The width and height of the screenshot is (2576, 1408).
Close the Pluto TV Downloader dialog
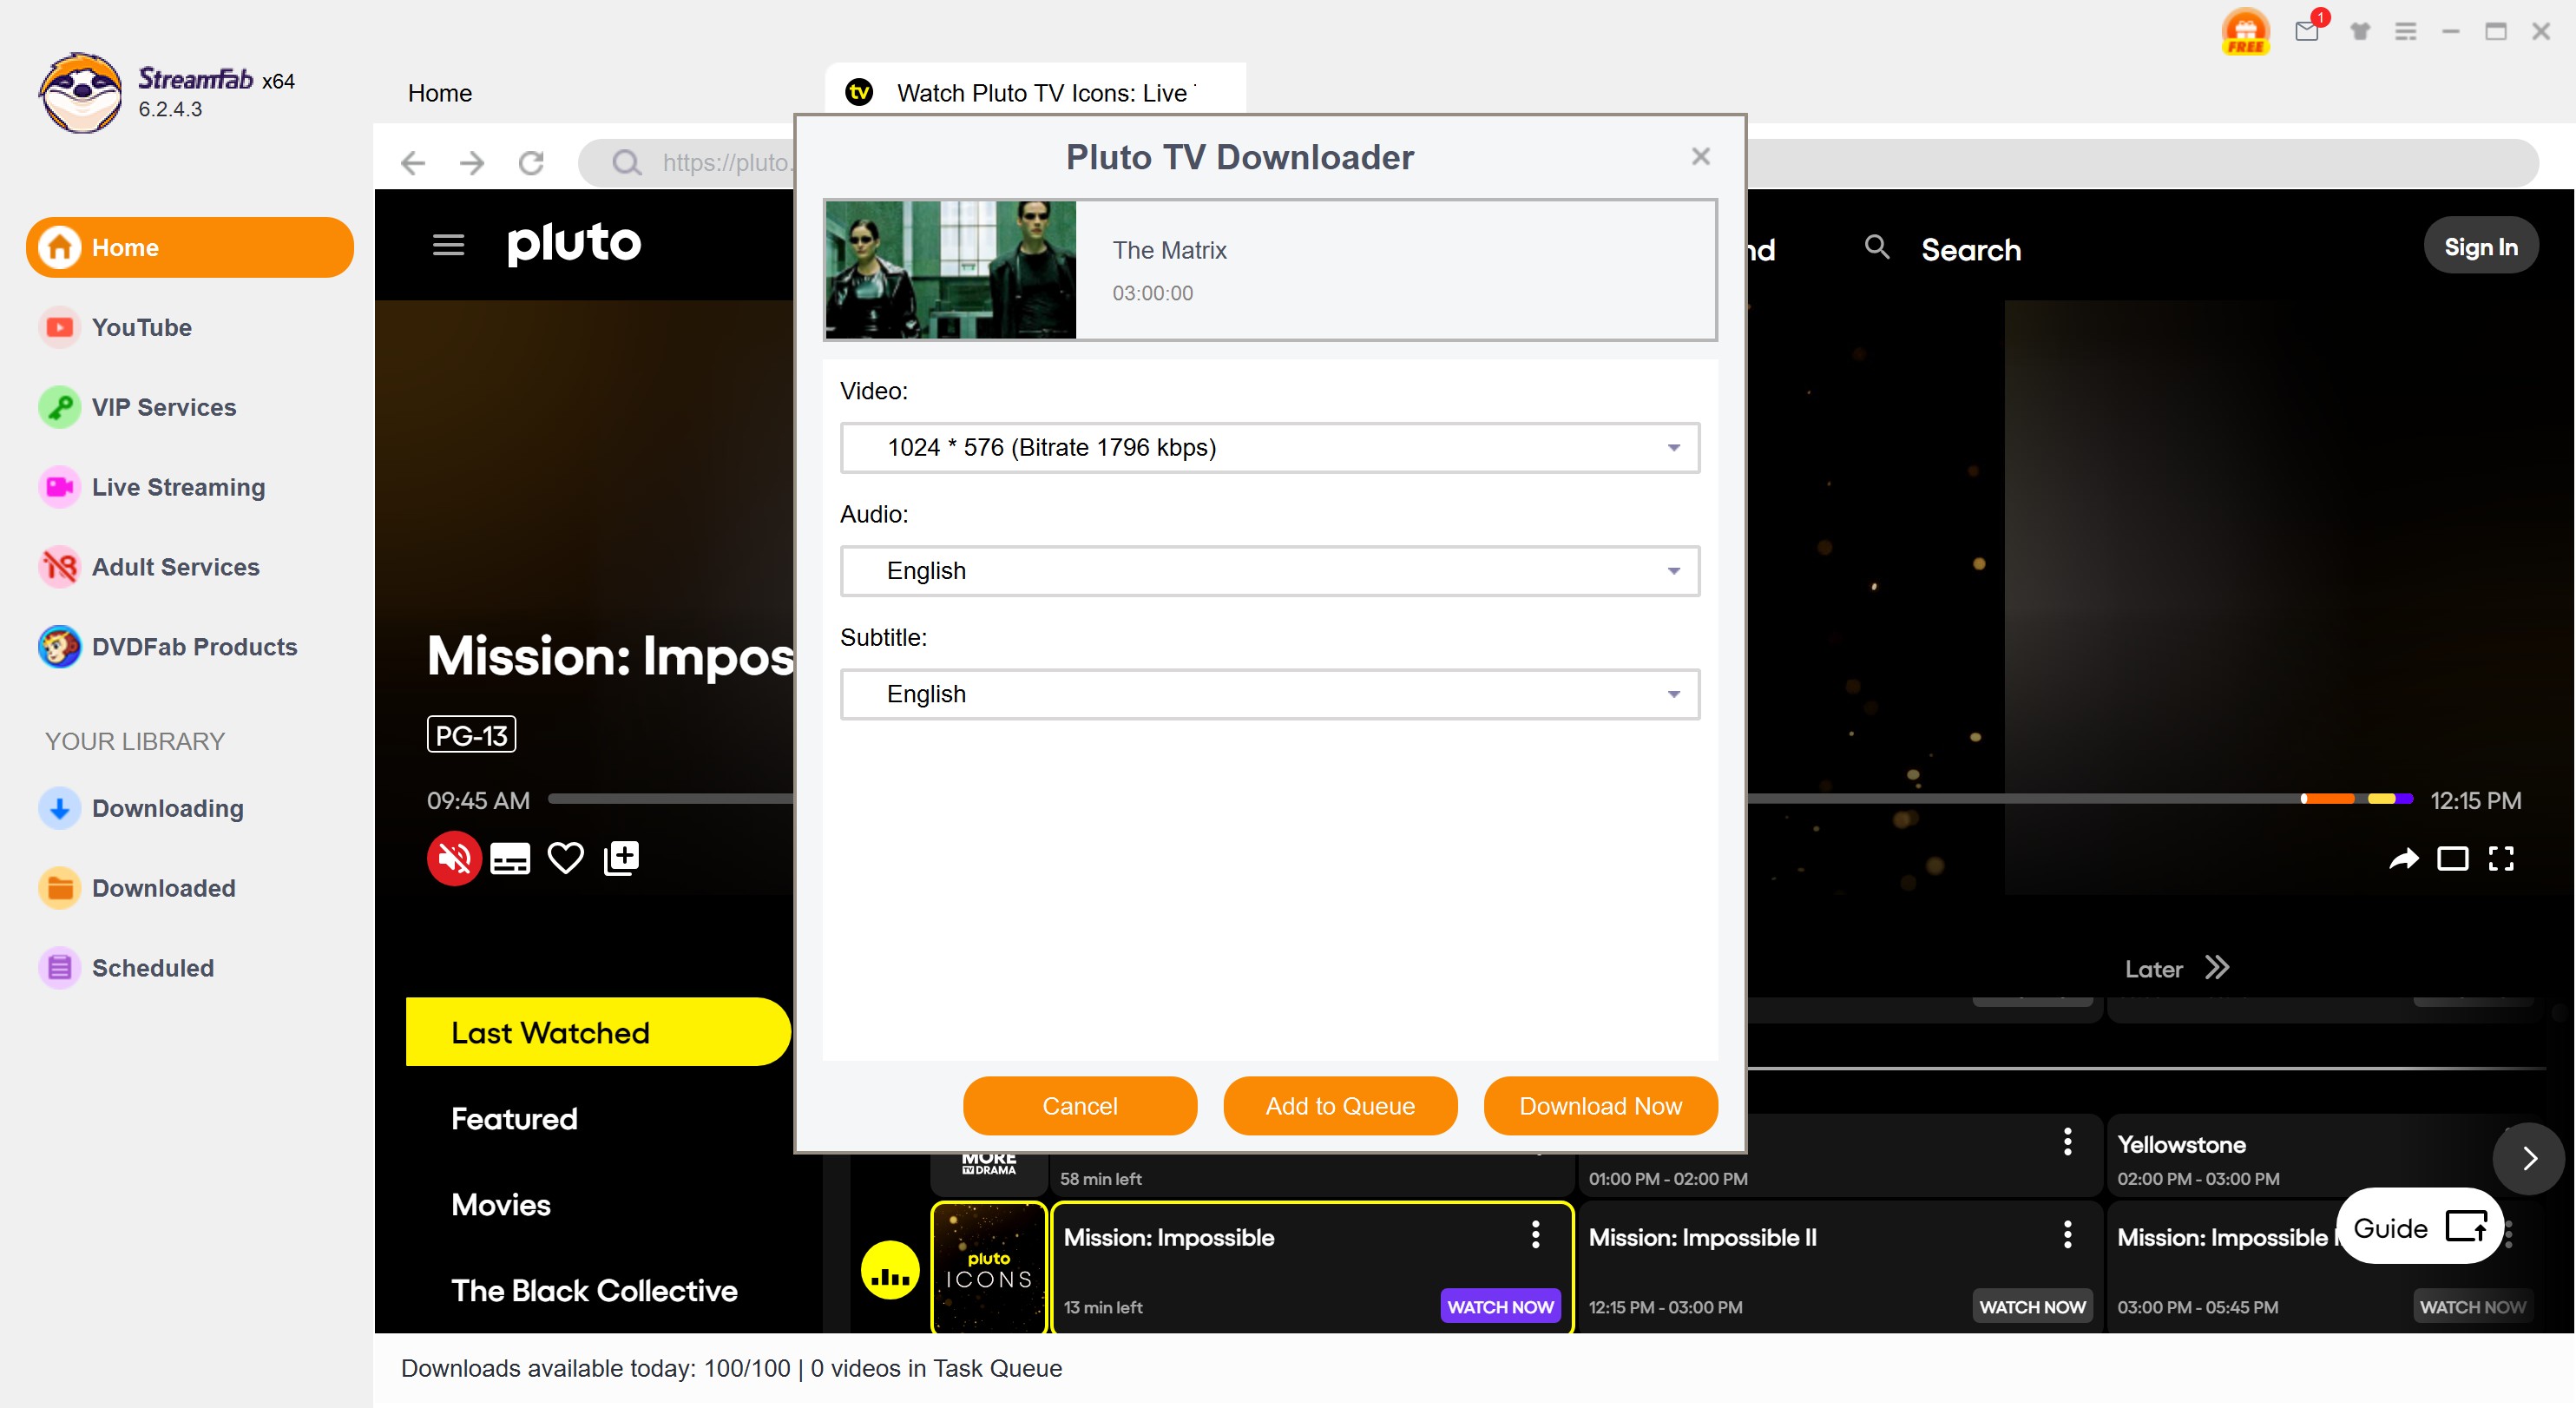[x=1701, y=156]
